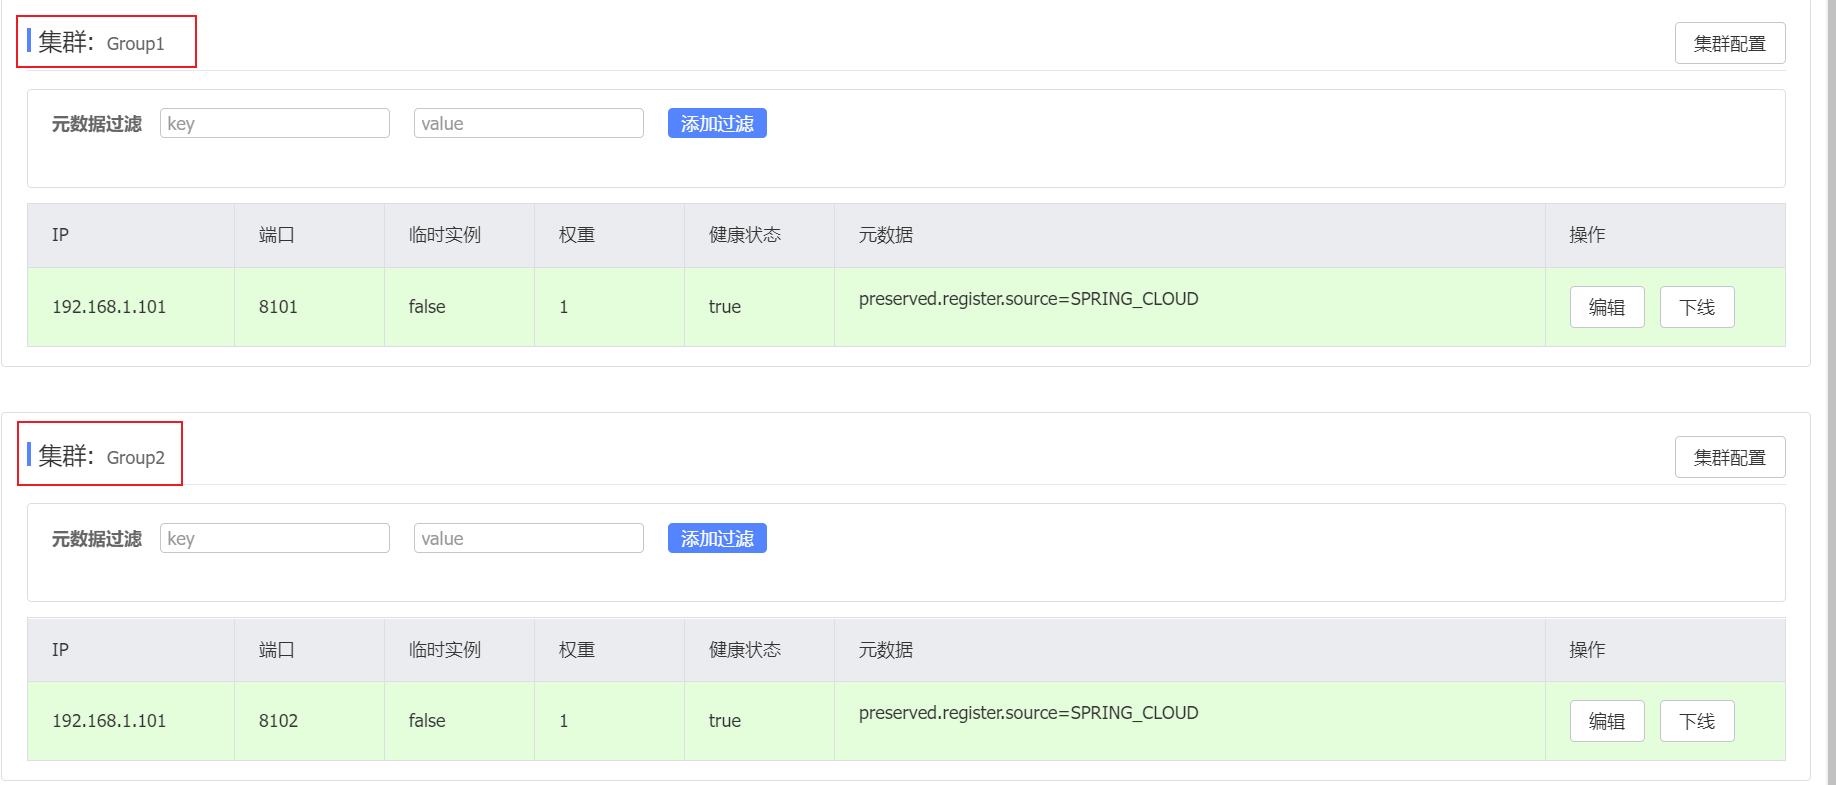Focus the value input in Group2 filter
The height and width of the screenshot is (785, 1836).
529,538
